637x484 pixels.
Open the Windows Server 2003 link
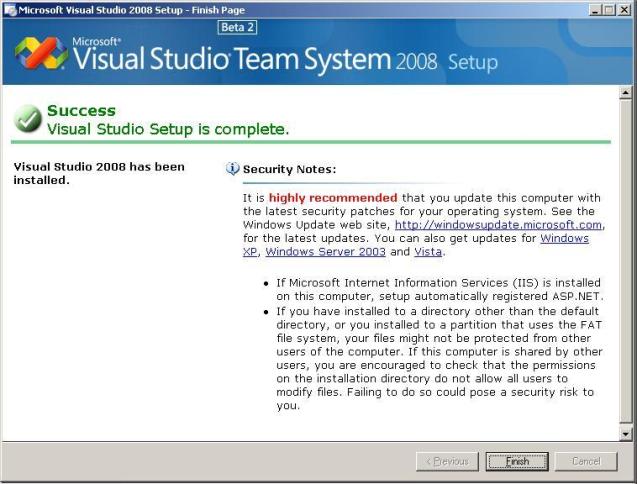click(x=317, y=252)
